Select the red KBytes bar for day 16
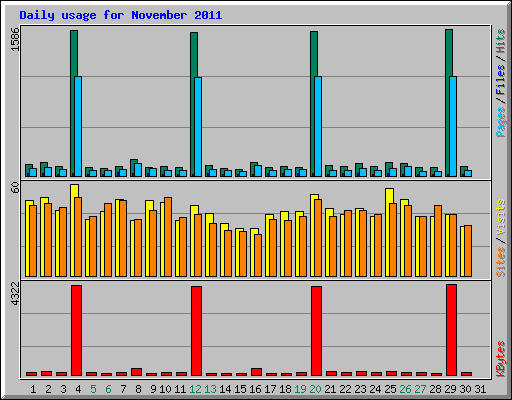The width and height of the screenshot is (512, 400). coord(256,372)
